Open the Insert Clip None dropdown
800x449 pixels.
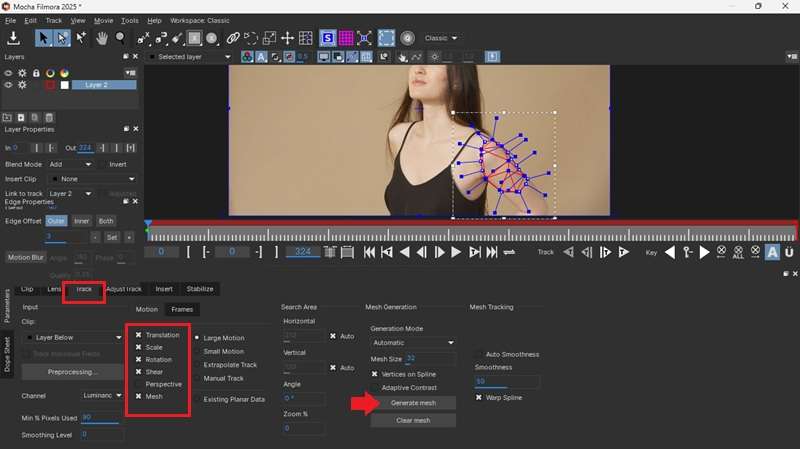click(93, 179)
